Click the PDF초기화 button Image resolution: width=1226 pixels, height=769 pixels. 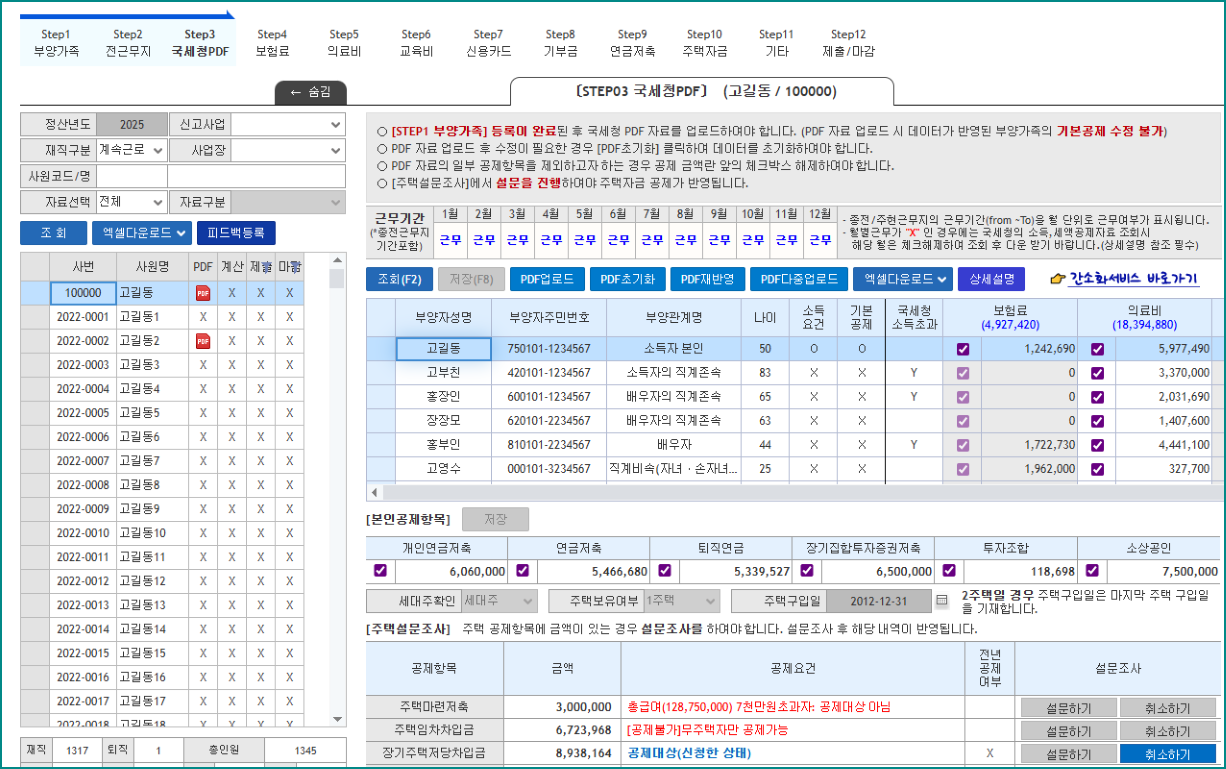pyautogui.click(x=627, y=279)
